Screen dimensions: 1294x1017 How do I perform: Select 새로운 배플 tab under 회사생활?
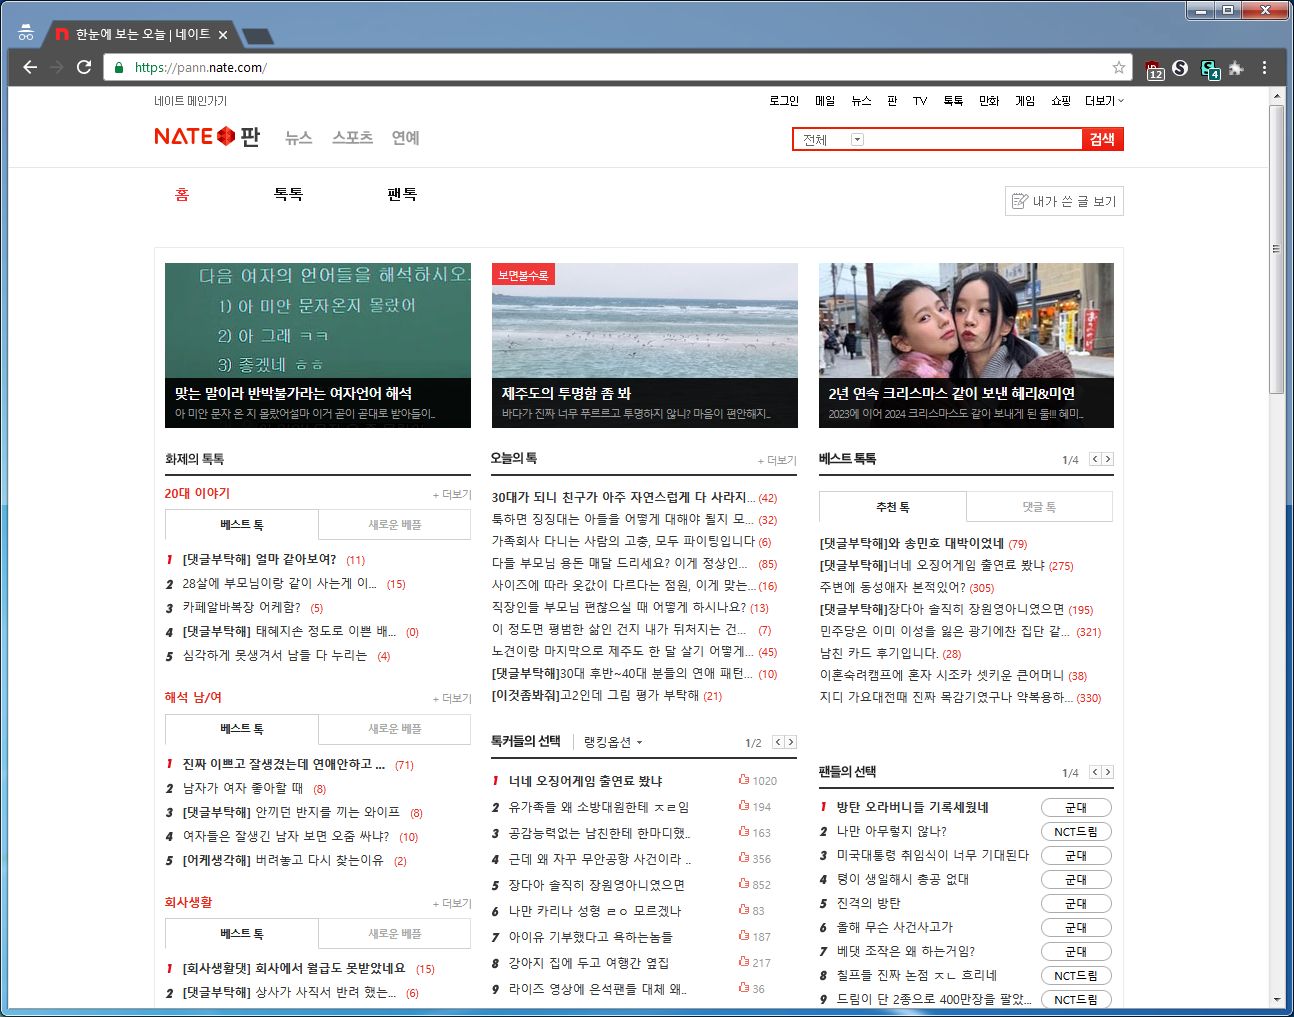[x=394, y=934]
